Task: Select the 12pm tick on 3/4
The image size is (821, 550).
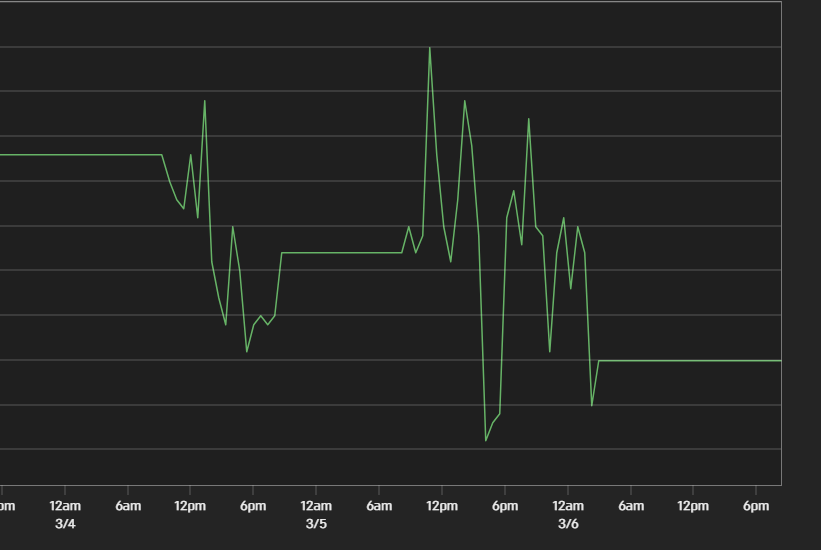Action: point(190,506)
